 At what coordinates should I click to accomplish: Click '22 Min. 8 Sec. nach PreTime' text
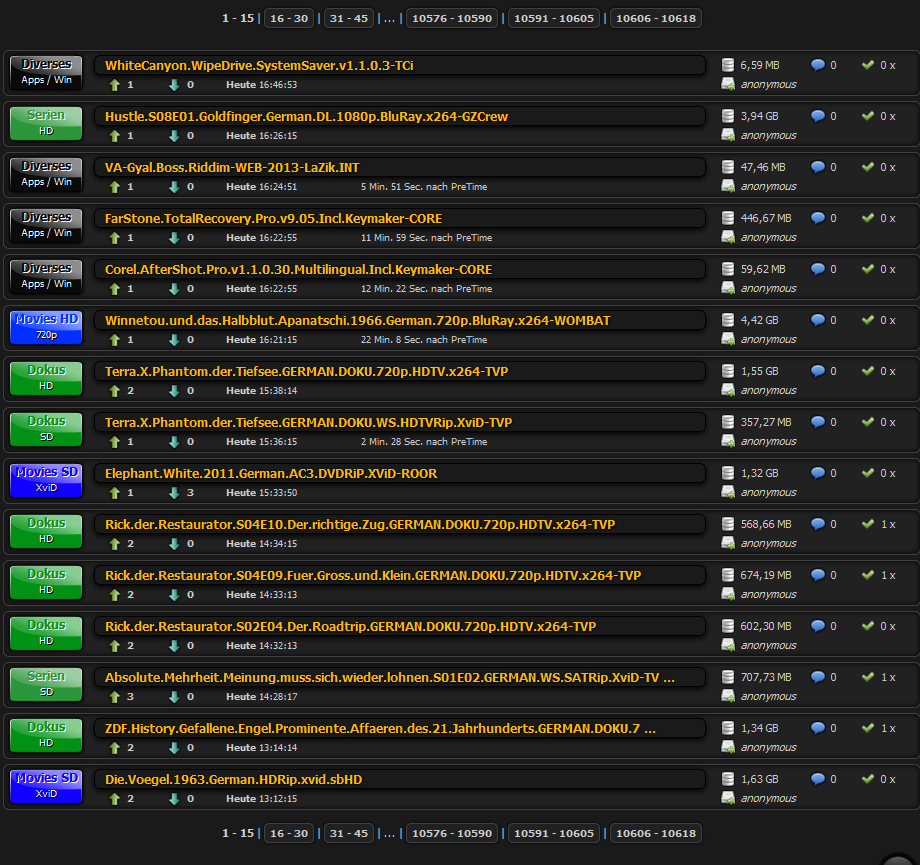[x=424, y=340]
